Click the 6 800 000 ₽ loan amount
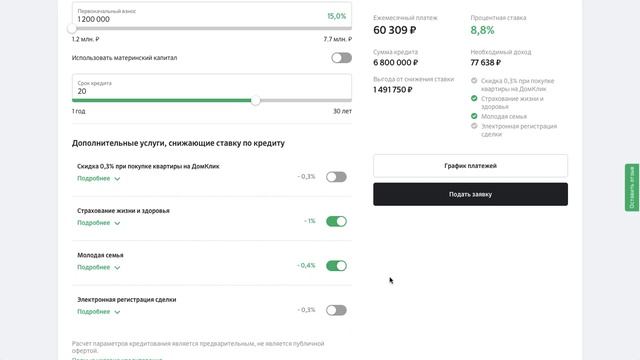This screenshot has width=640, height=360. click(x=396, y=62)
